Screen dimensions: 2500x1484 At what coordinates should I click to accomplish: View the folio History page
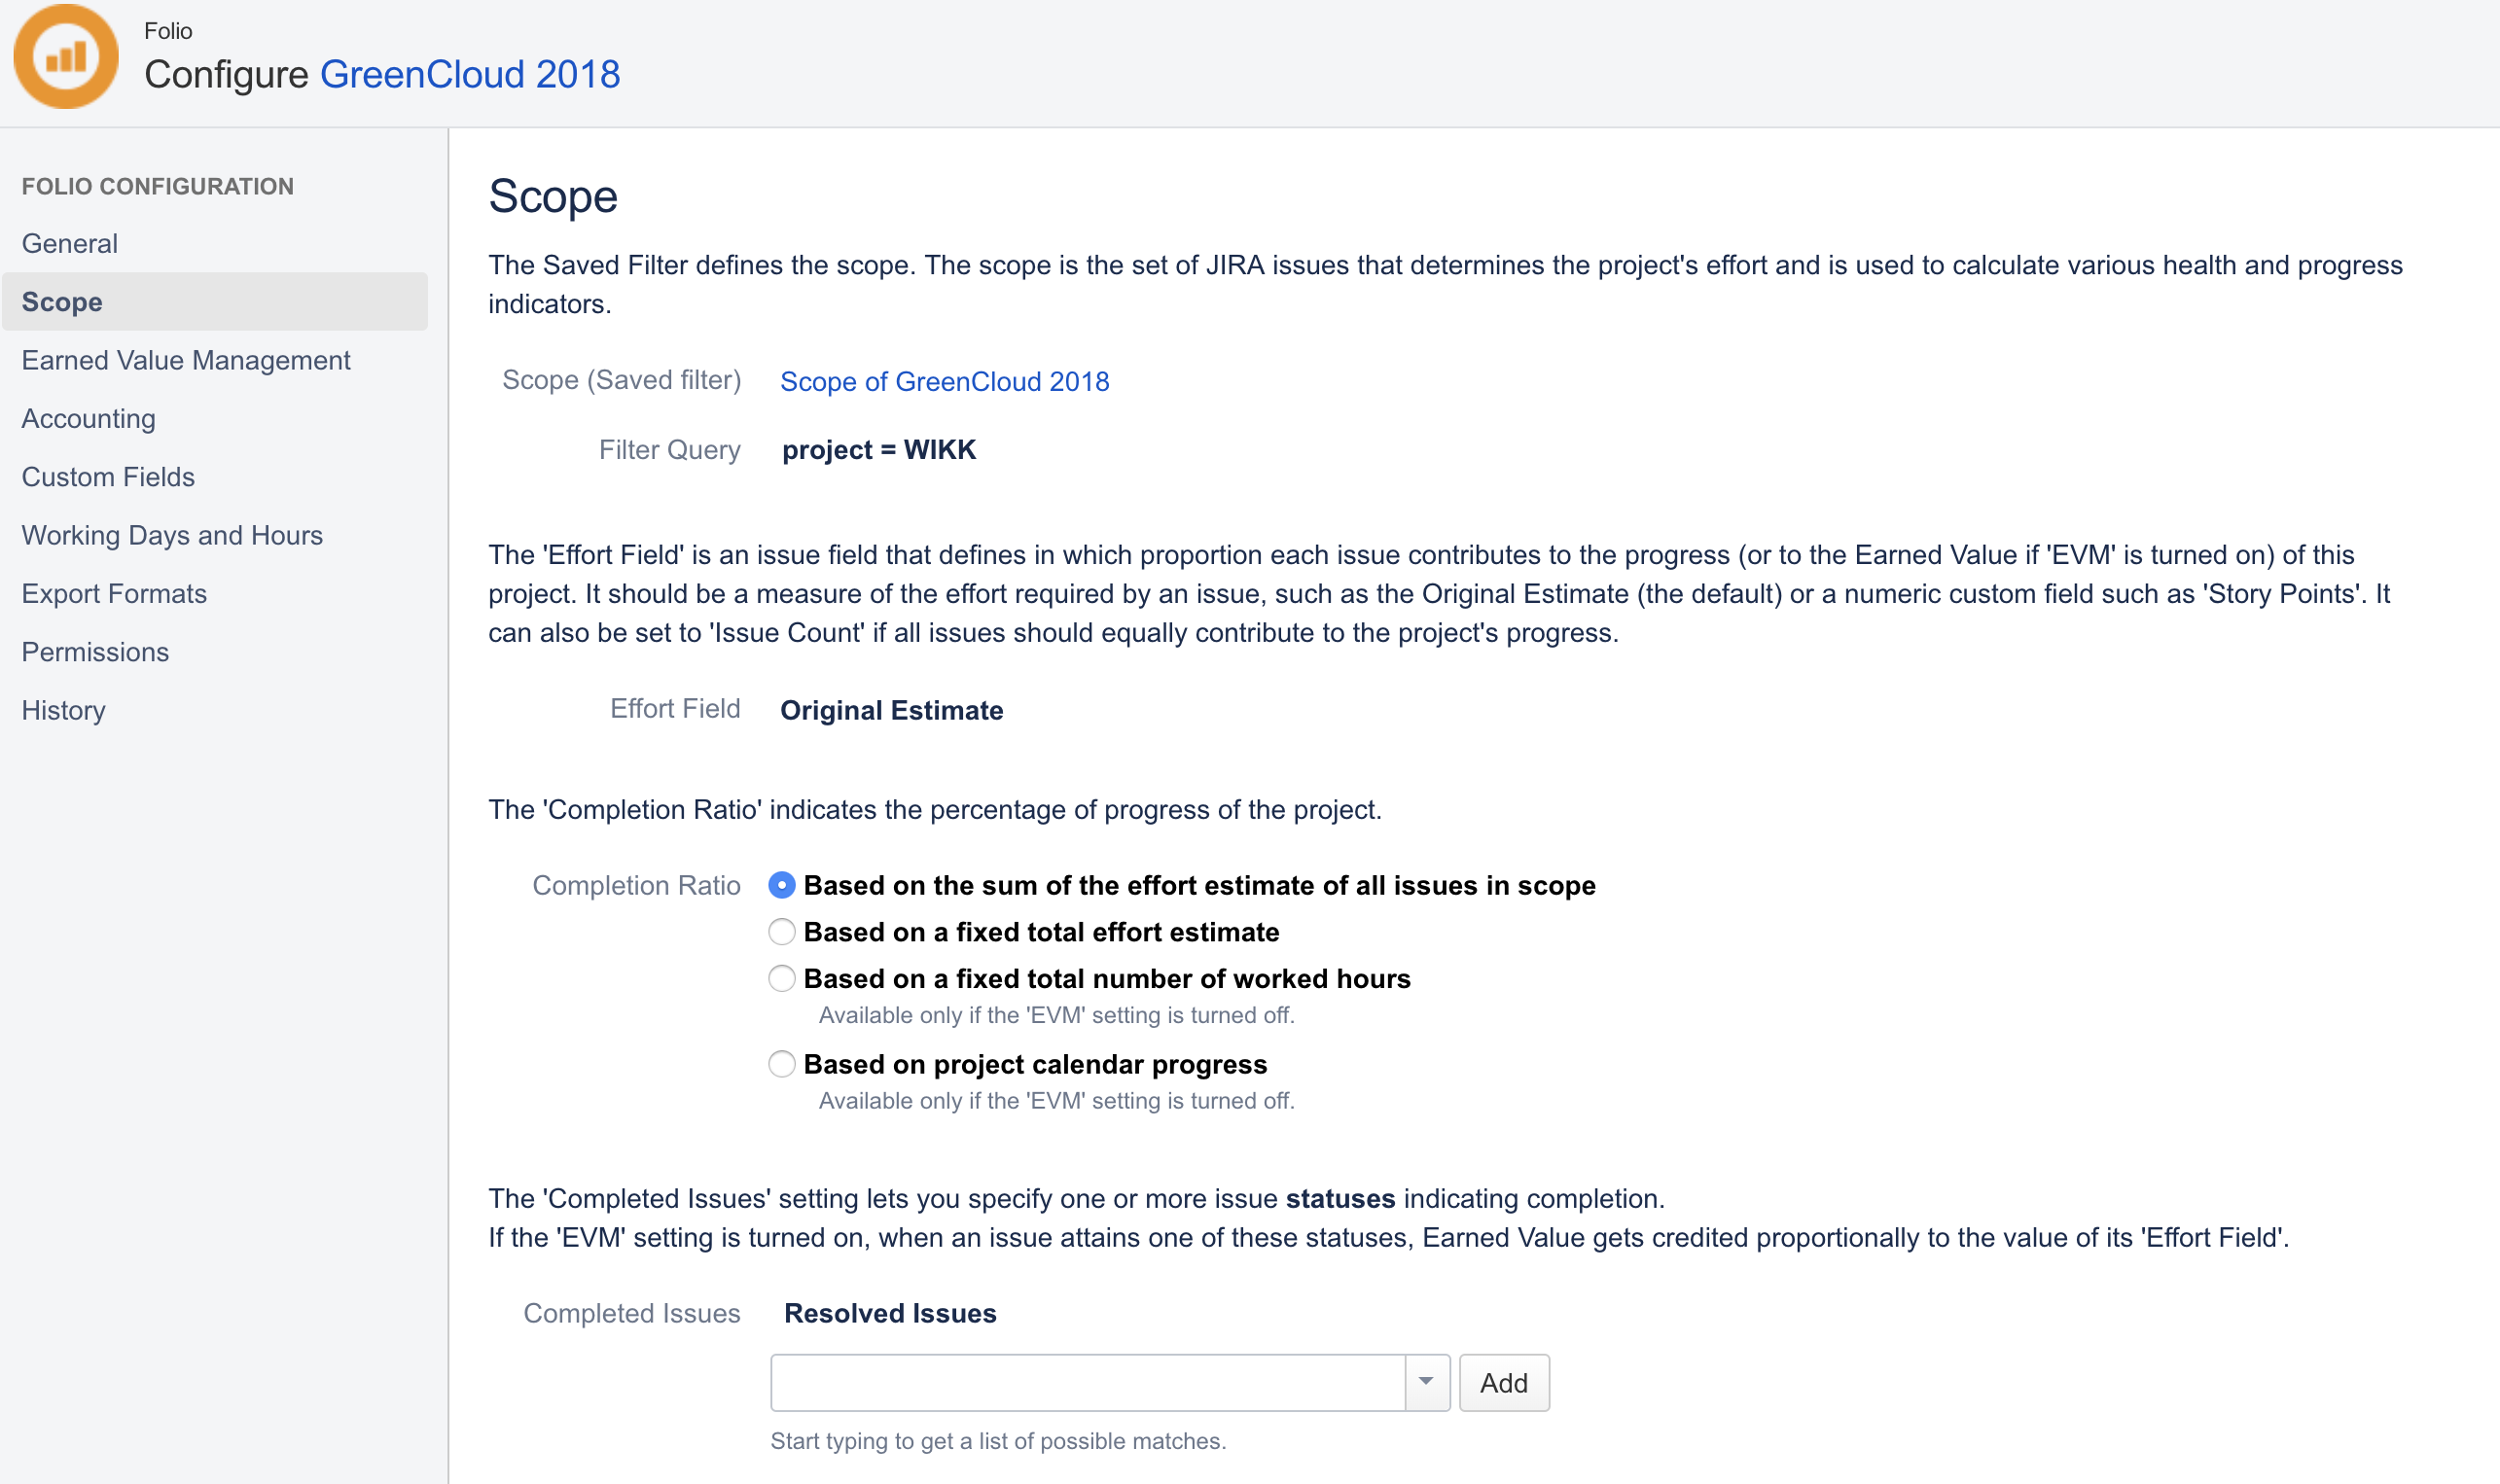tap(63, 710)
